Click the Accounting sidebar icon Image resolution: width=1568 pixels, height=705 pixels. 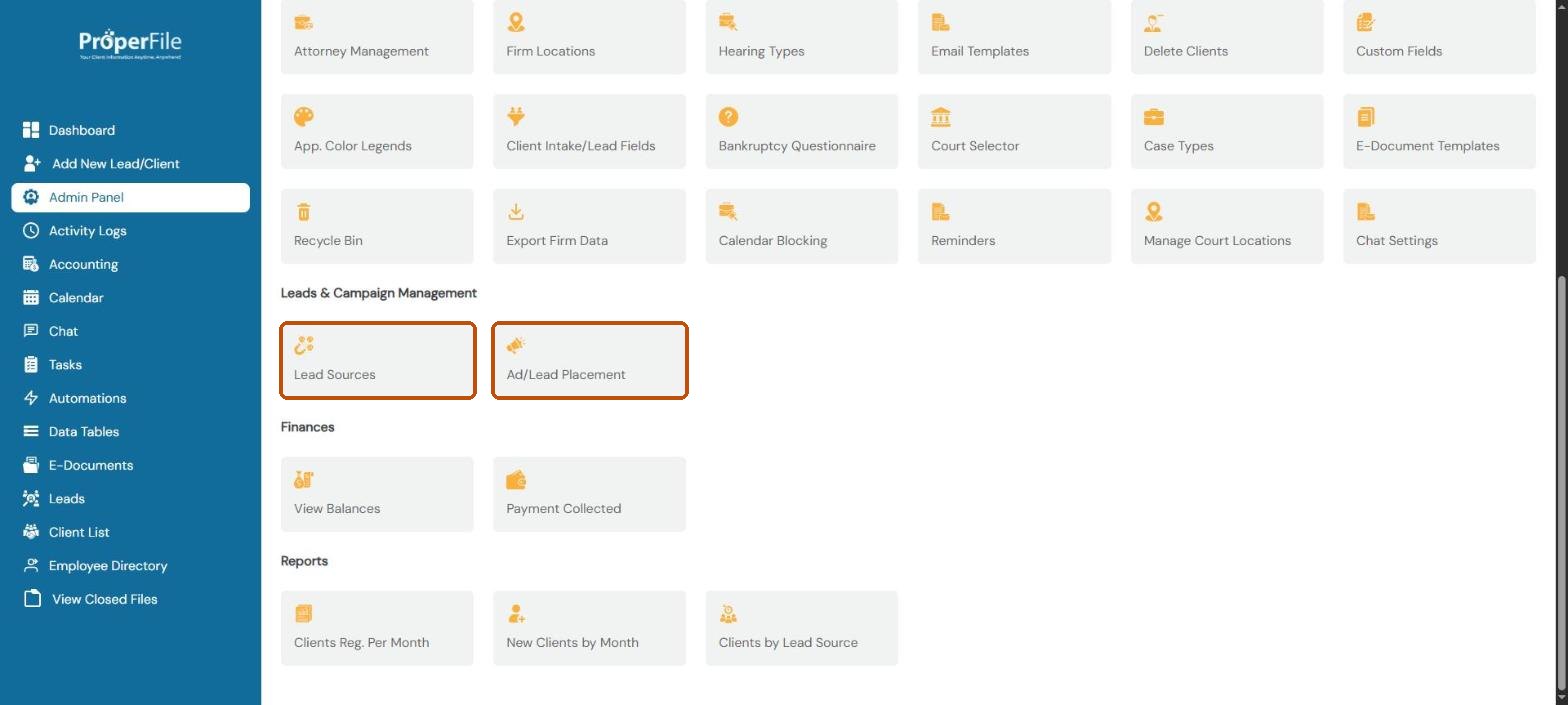point(31,264)
